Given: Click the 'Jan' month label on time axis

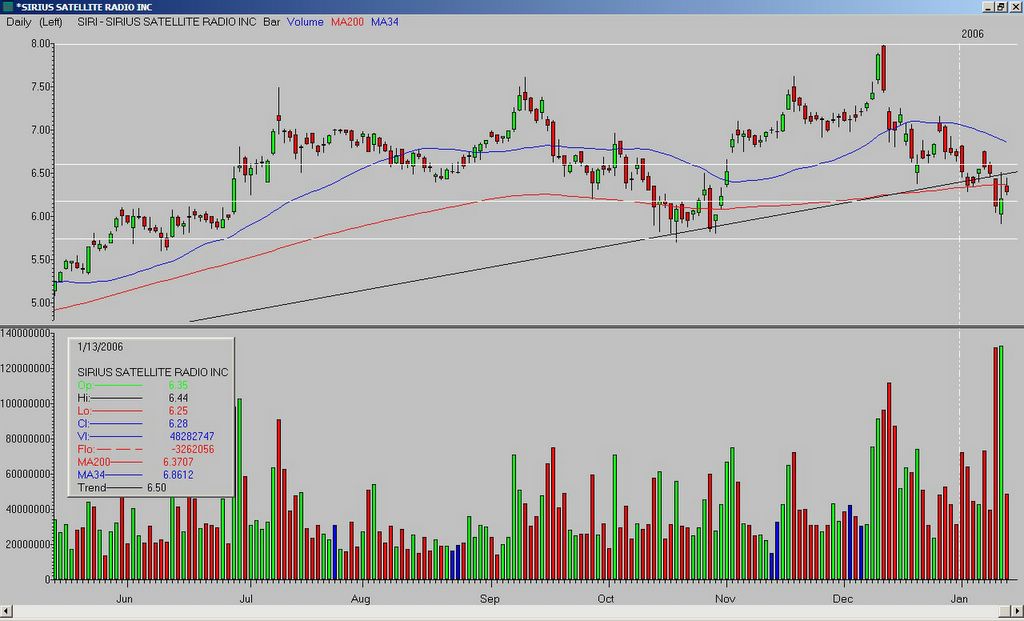Looking at the screenshot, I should 959,599.
